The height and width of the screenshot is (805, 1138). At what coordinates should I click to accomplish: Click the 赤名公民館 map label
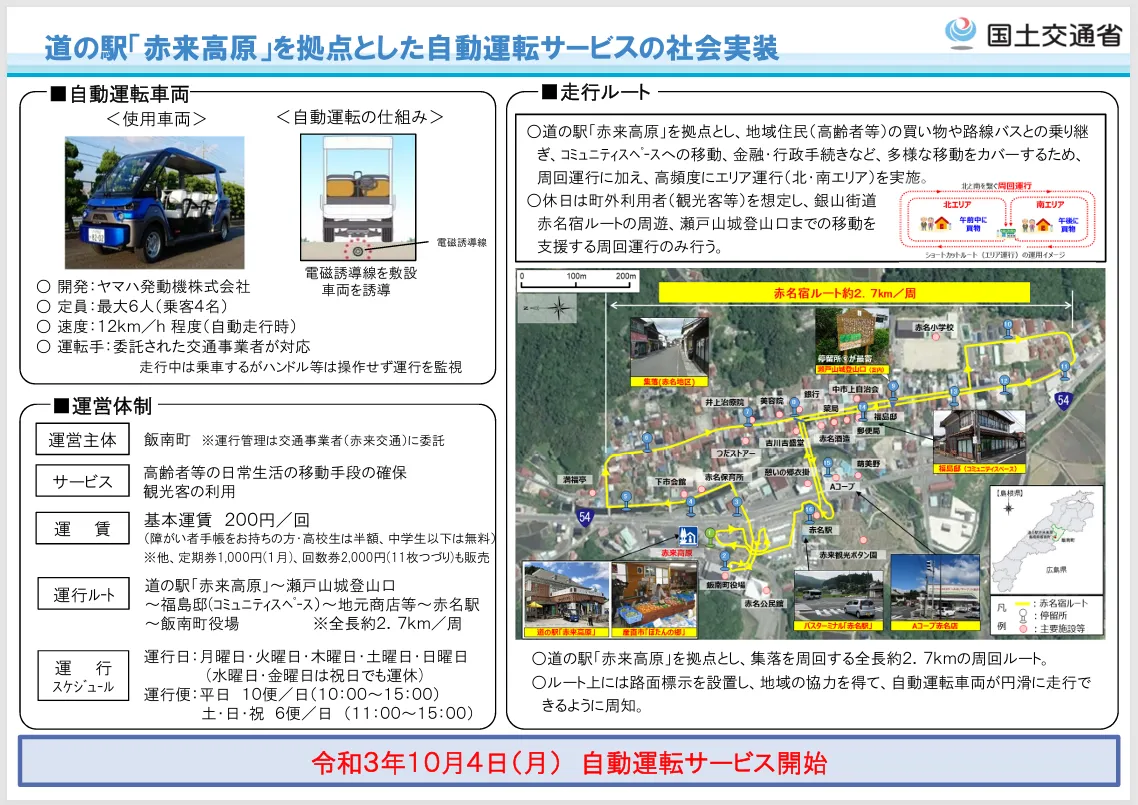click(762, 603)
